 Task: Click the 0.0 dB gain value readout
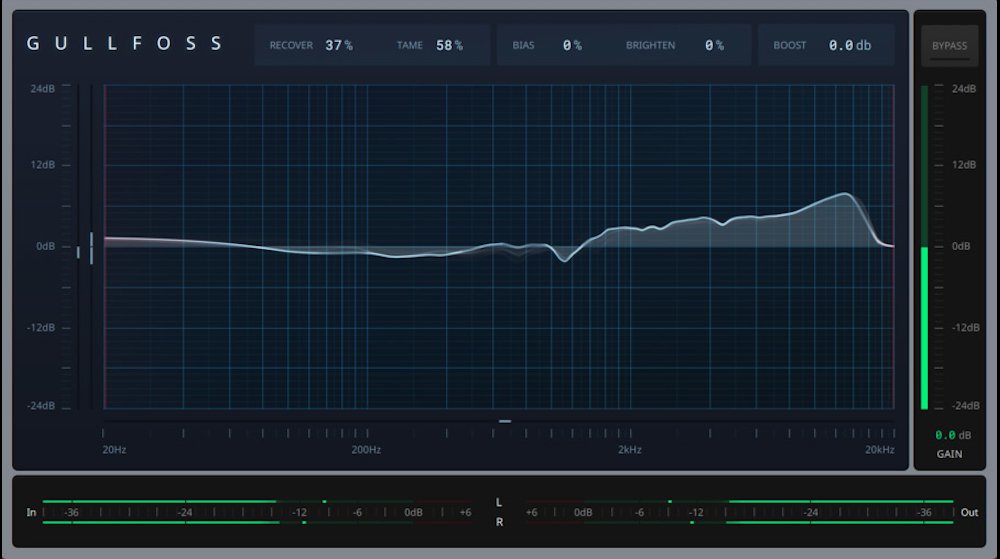click(952, 436)
